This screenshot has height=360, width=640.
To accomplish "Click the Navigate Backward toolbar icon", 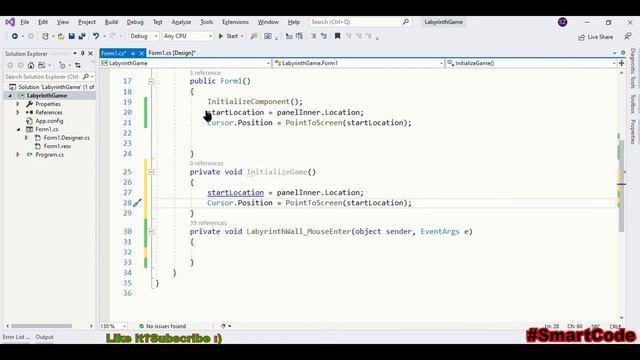I will pos(15,36).
